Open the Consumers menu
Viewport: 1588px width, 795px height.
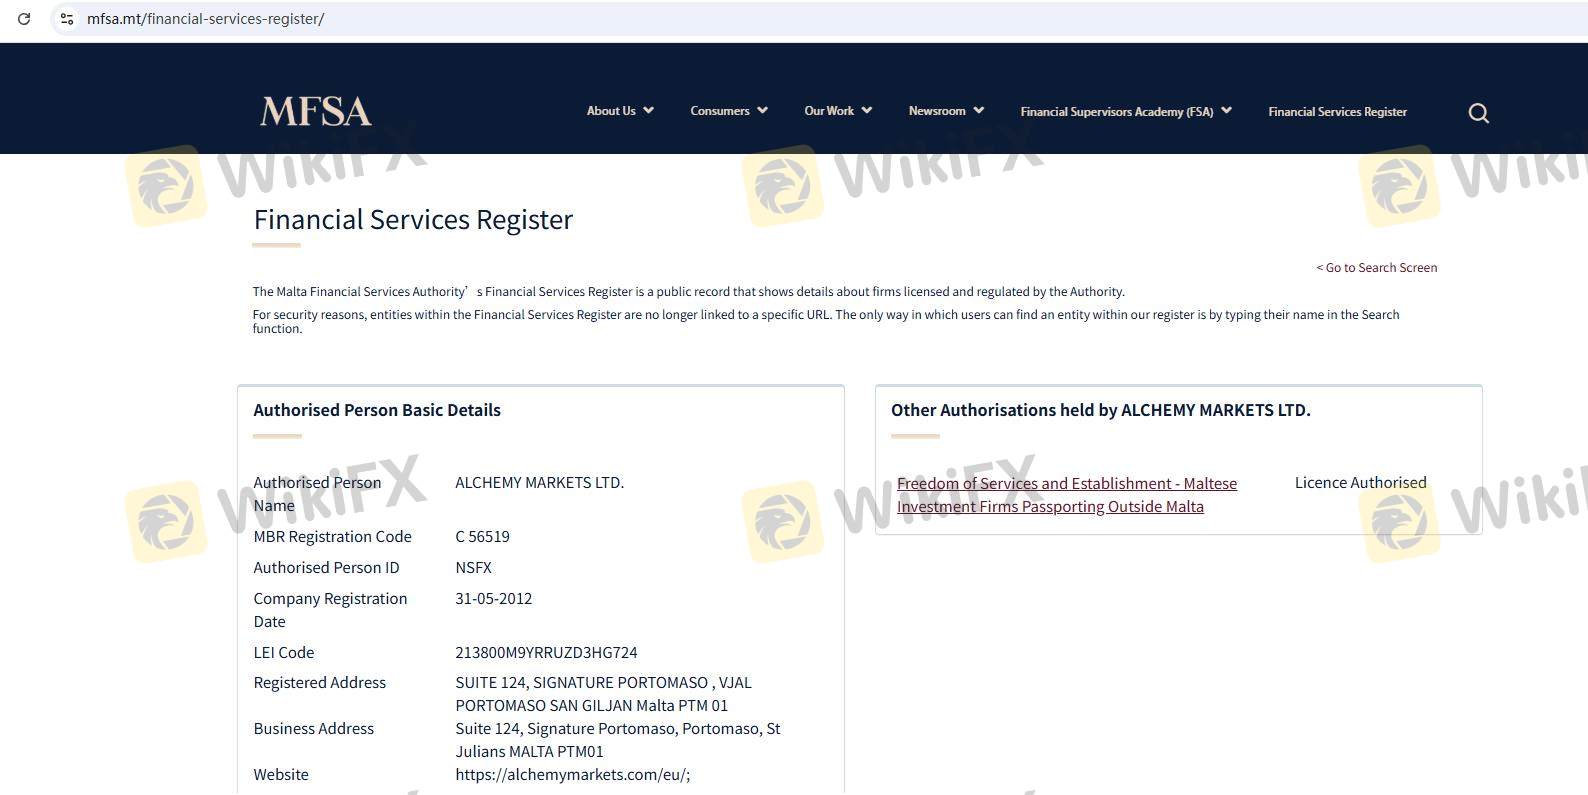pos(720,111)
